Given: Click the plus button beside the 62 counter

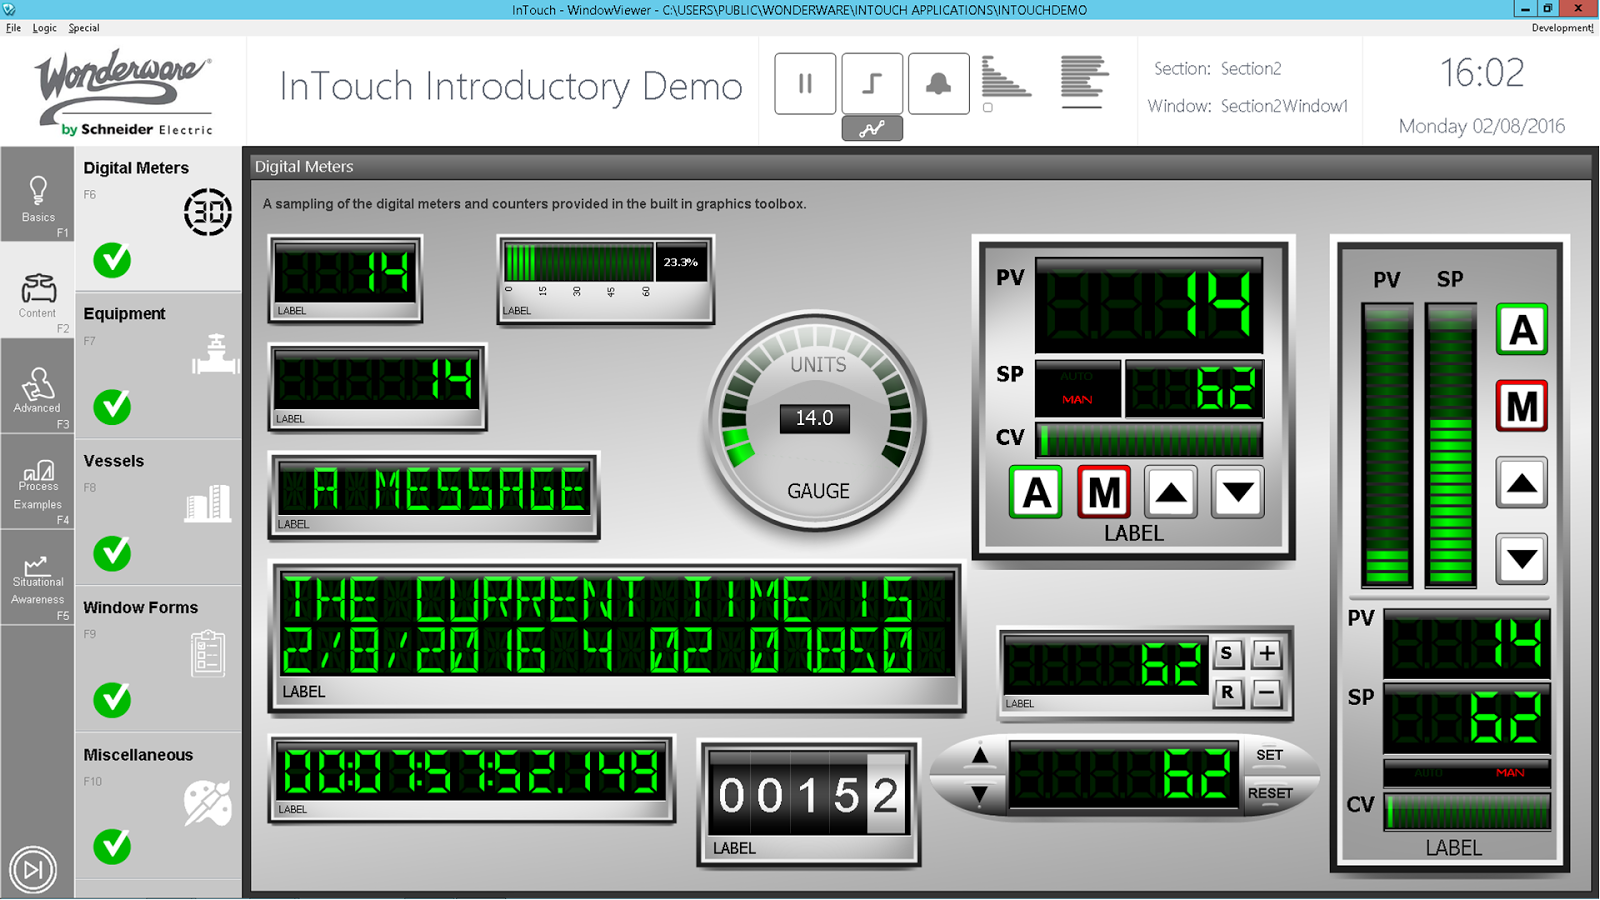Looking at the screenshot, I should (x=1266, y=654).
